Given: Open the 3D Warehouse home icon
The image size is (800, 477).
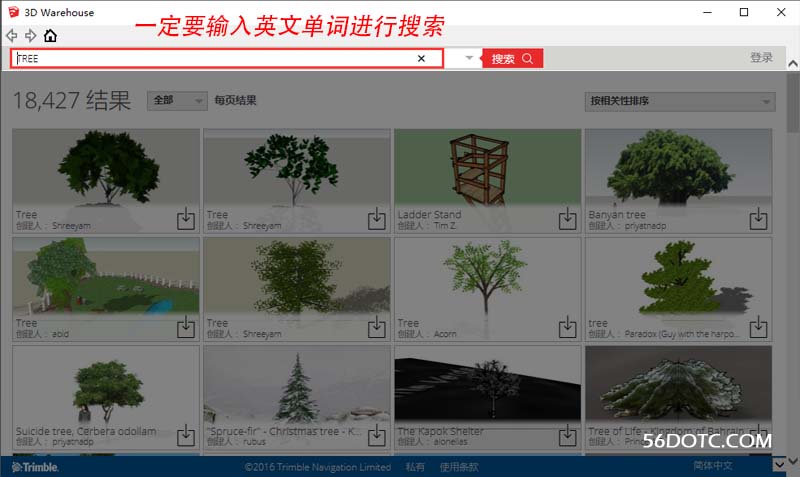Looking at the screenshot, I should tap(50, 36).
